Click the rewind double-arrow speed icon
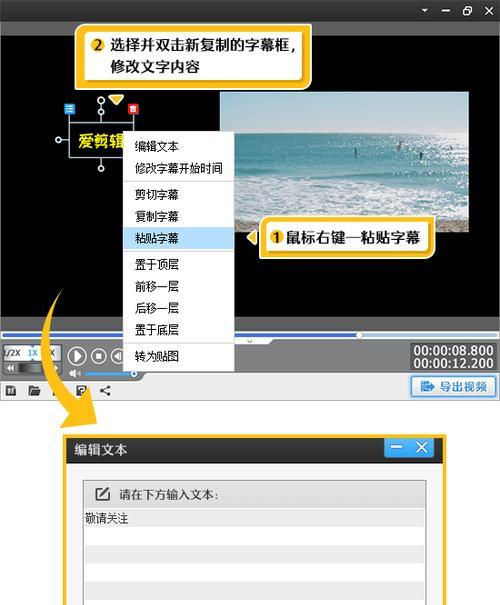Screen dimensions: 500x605 (10, 368)
